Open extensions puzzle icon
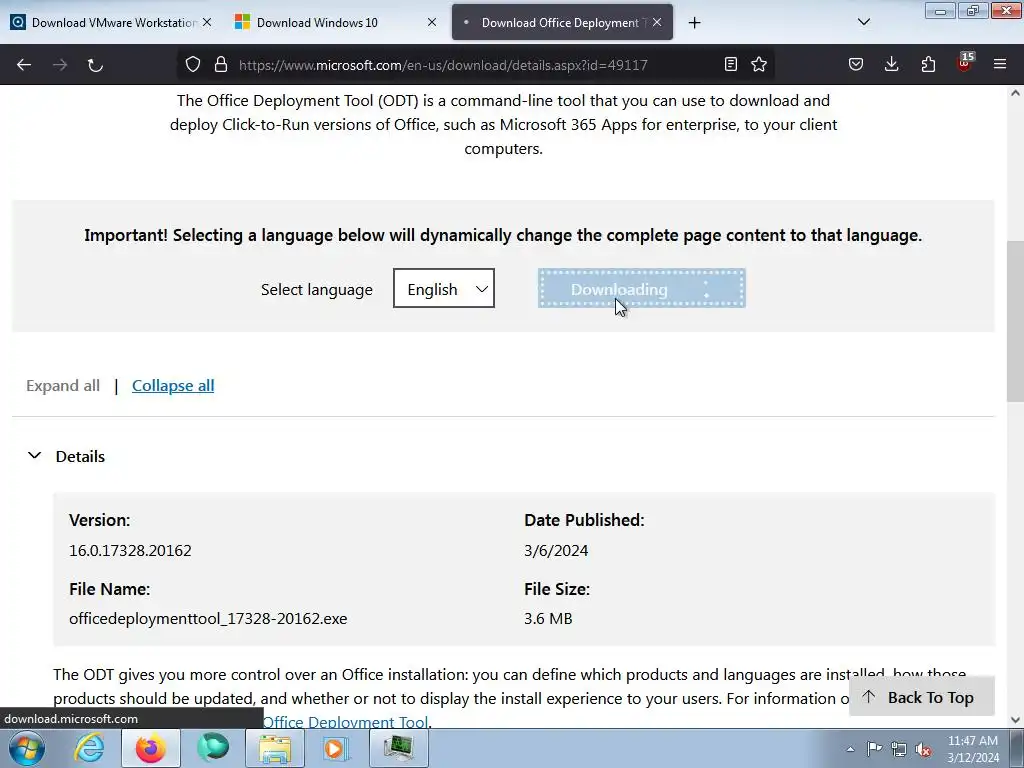 928,64
